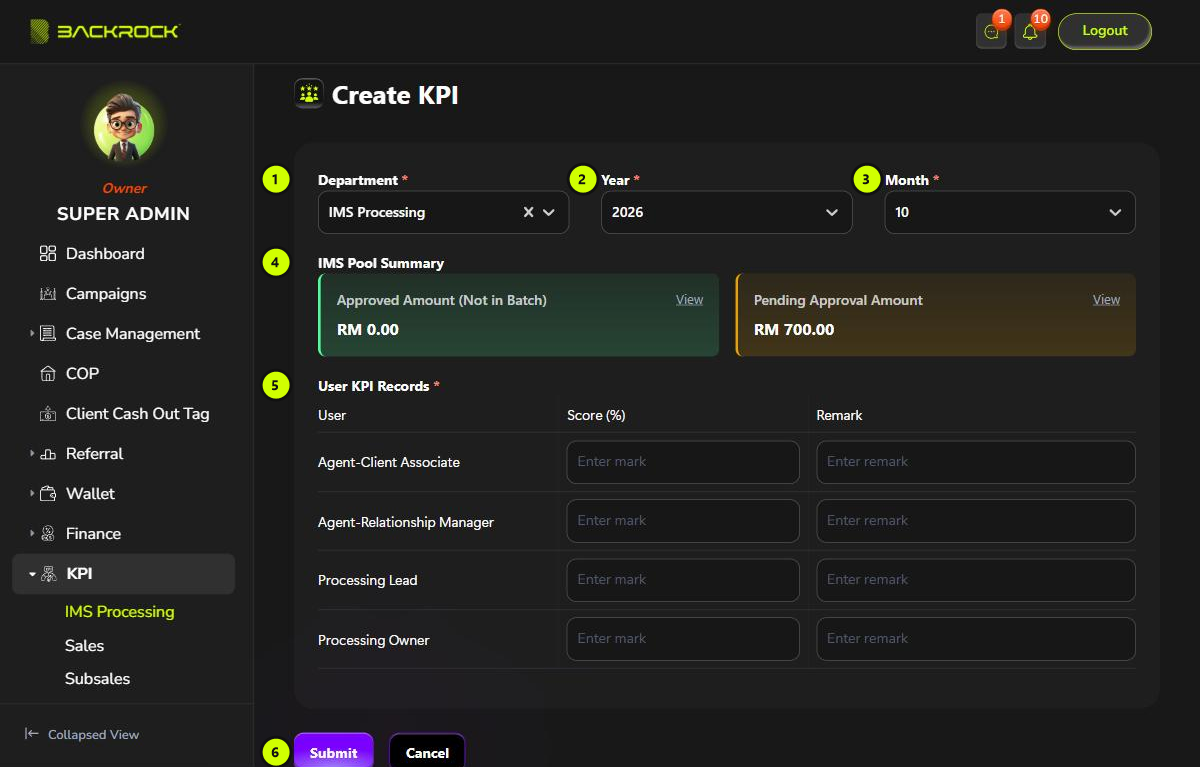This screenshot has height=767, width=1200.
Task: Click the Score (%) column header
Action: [596, 415]
